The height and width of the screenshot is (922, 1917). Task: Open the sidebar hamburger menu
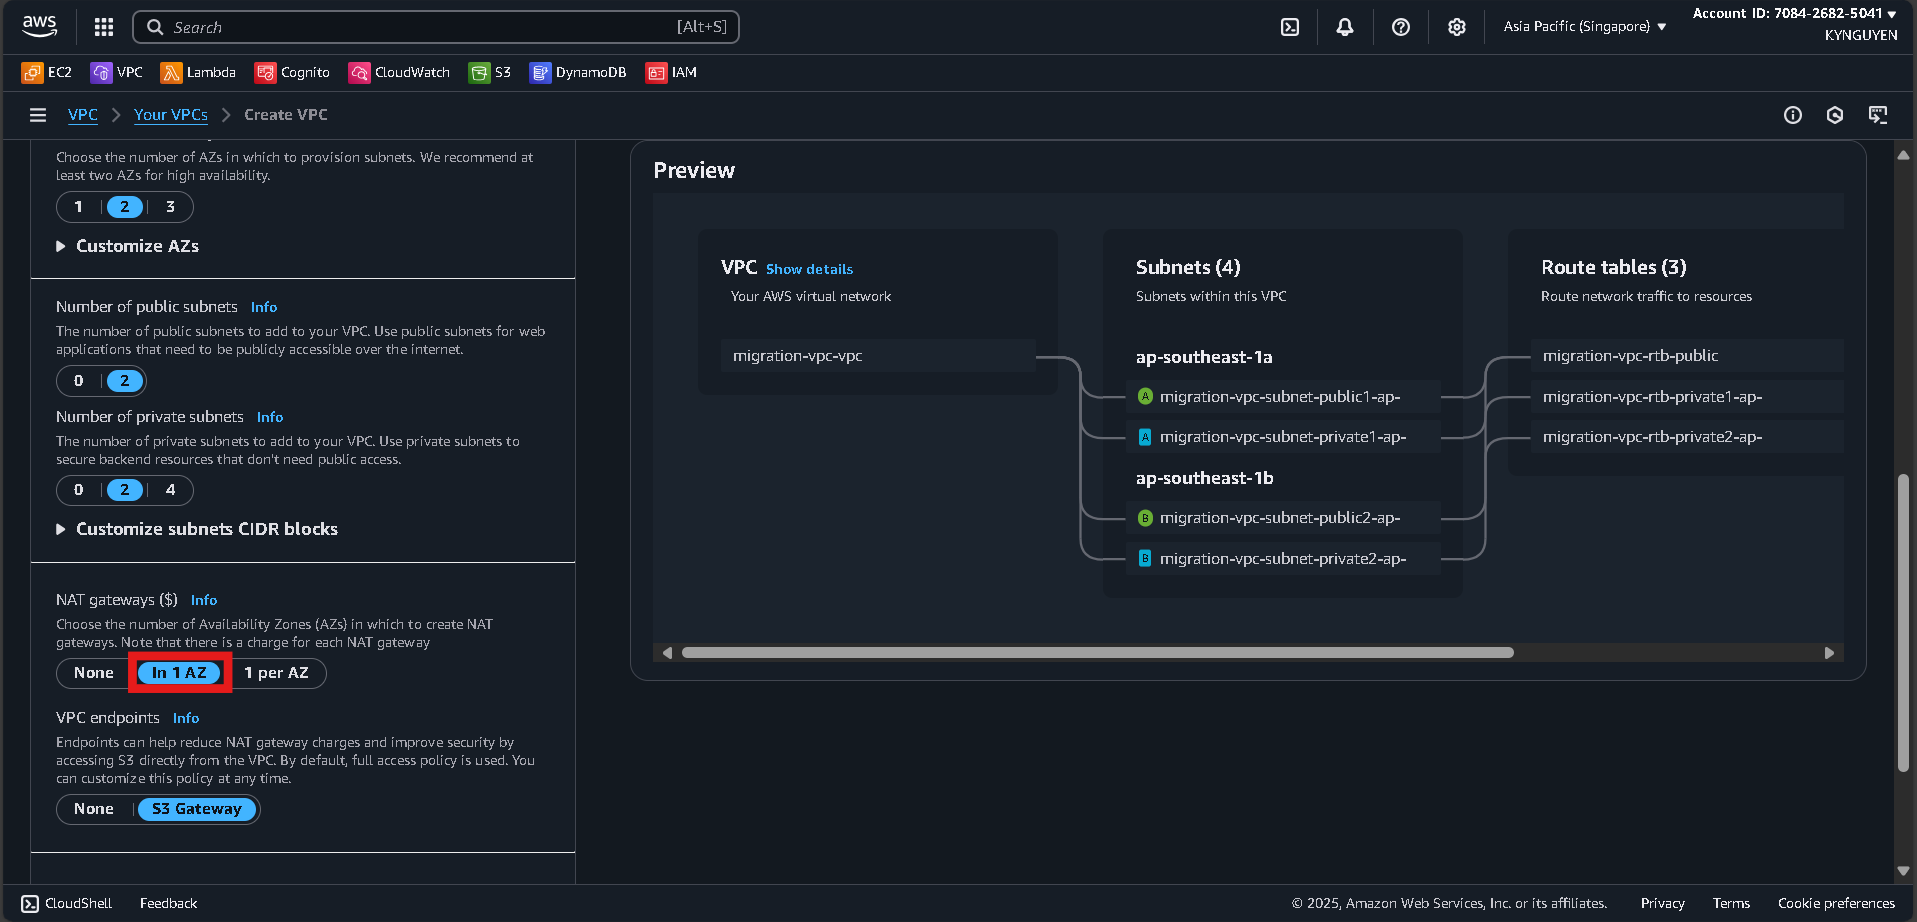tap(37, 115)
